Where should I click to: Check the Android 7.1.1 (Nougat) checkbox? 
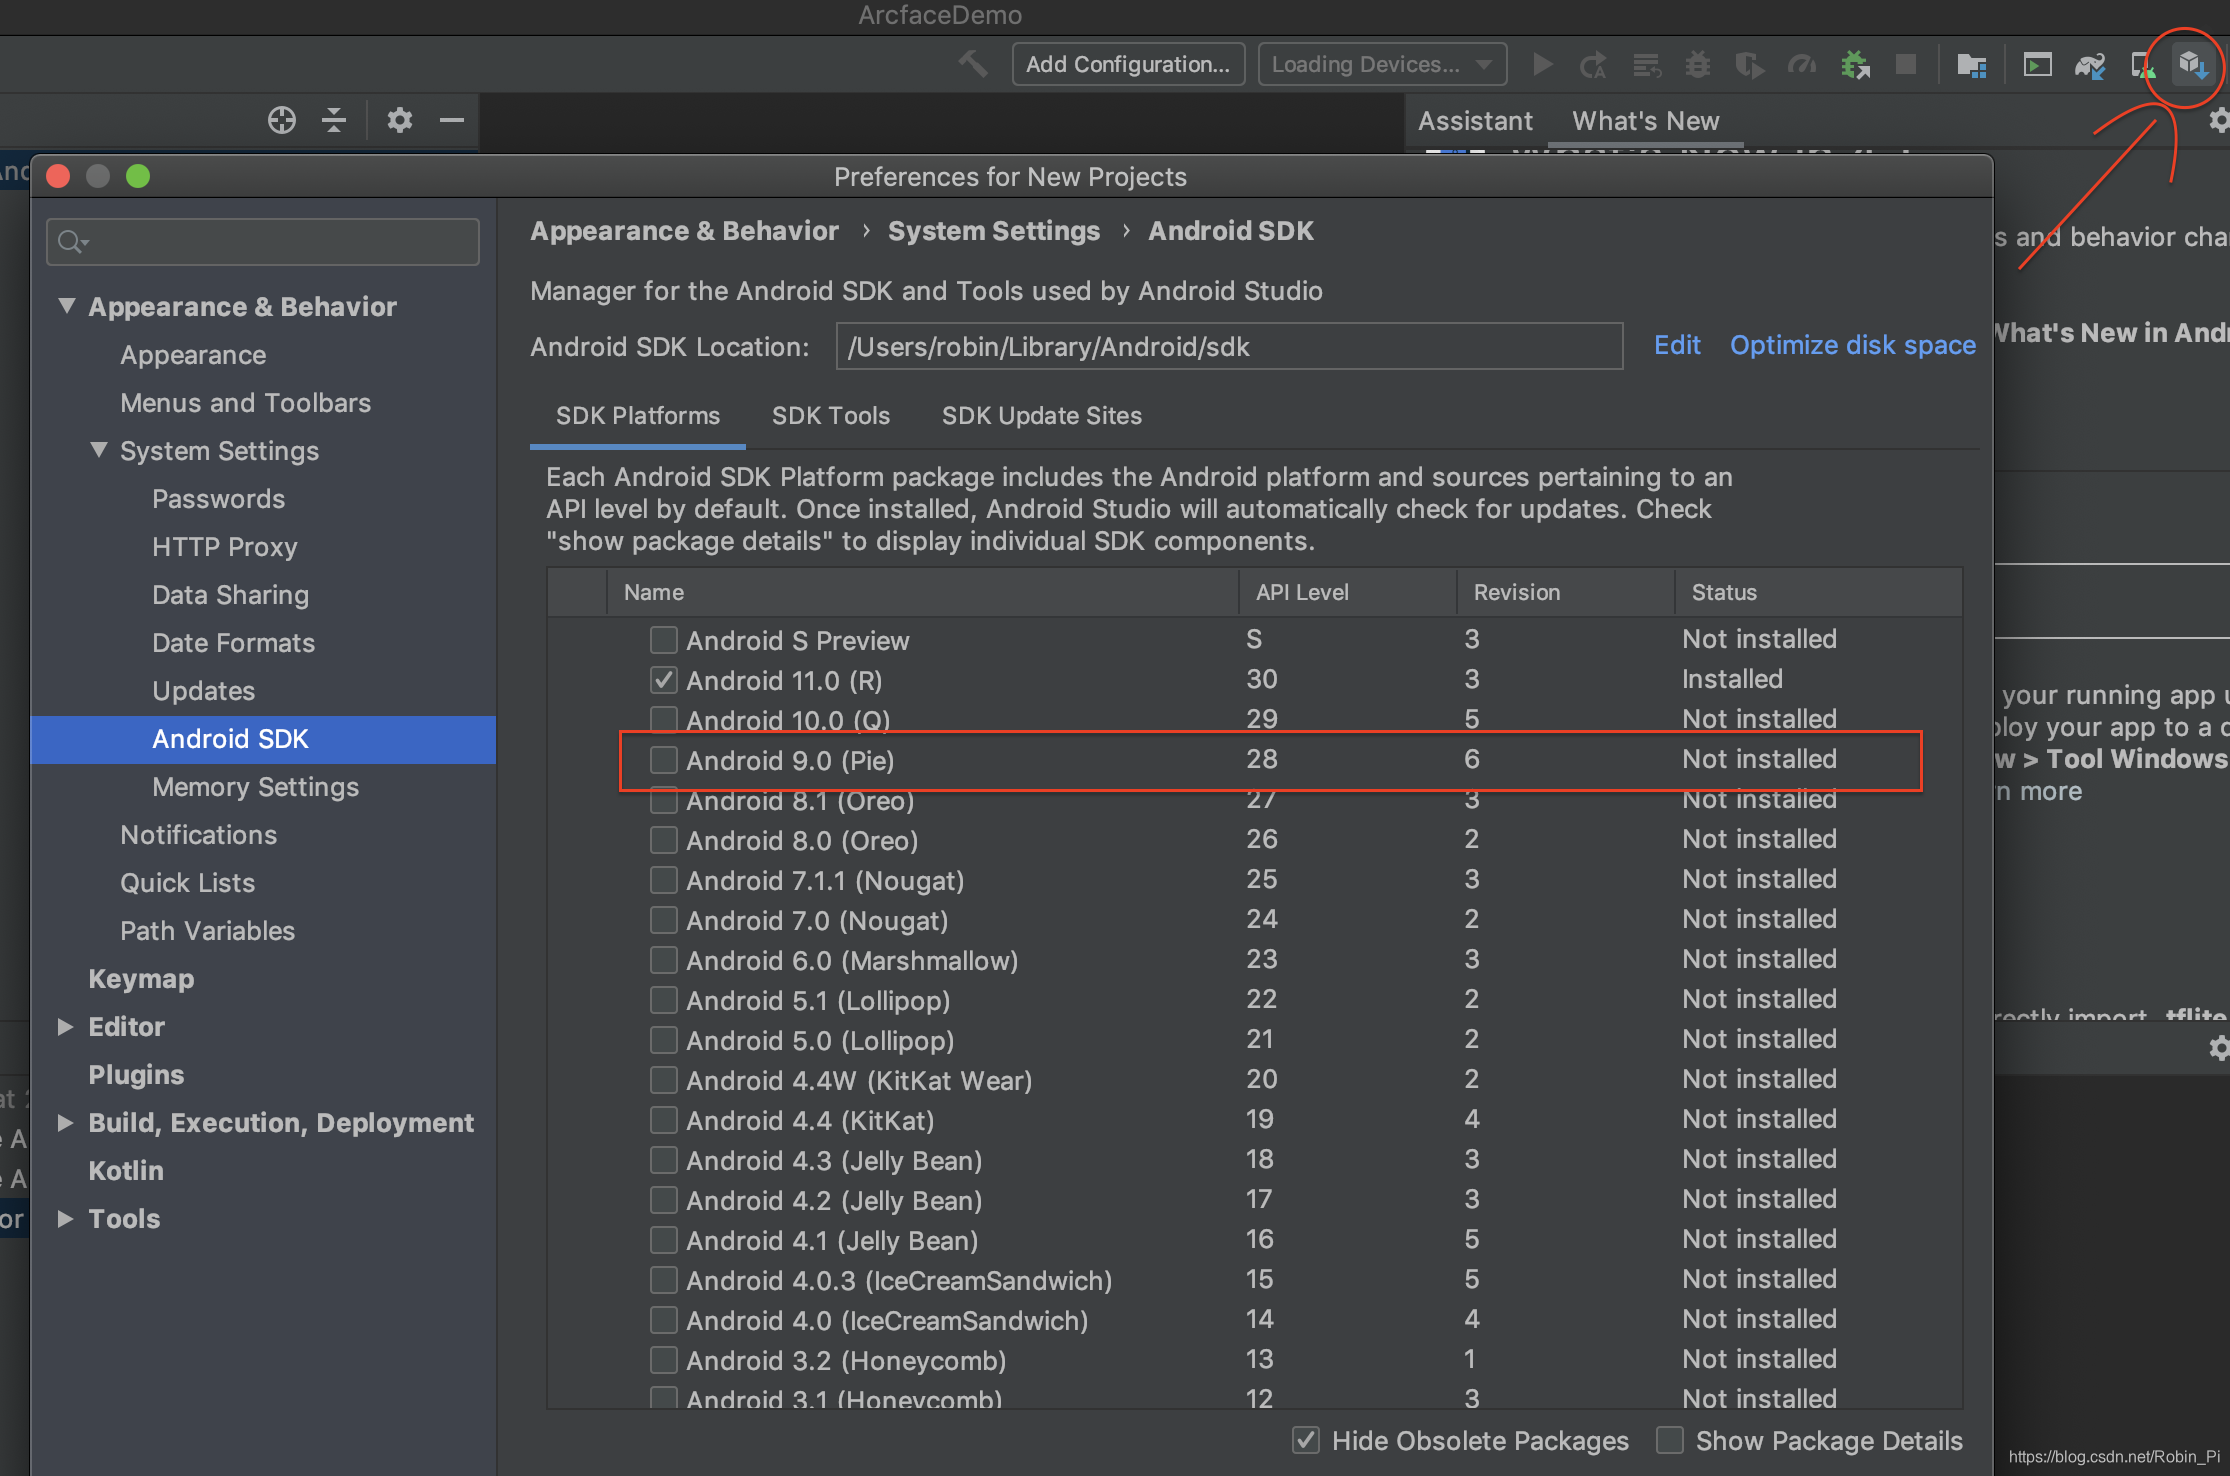click(663, 879)
